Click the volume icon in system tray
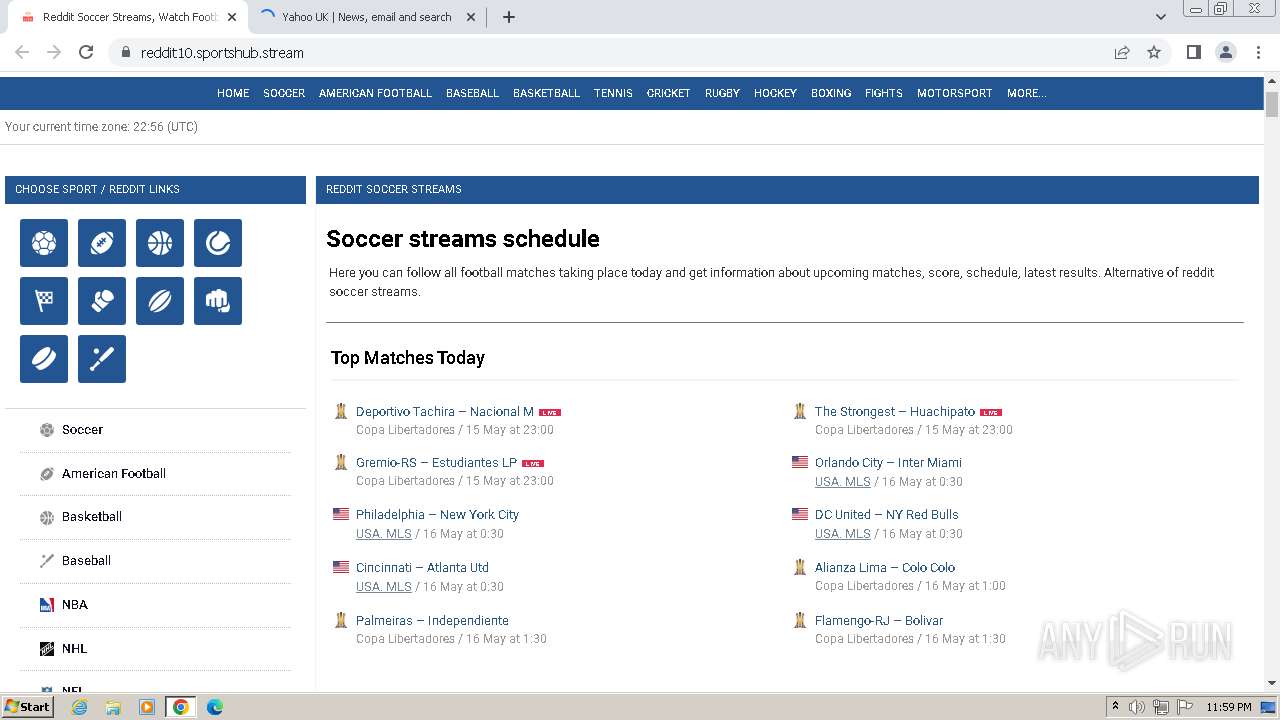 click(x=1137, y=707)
